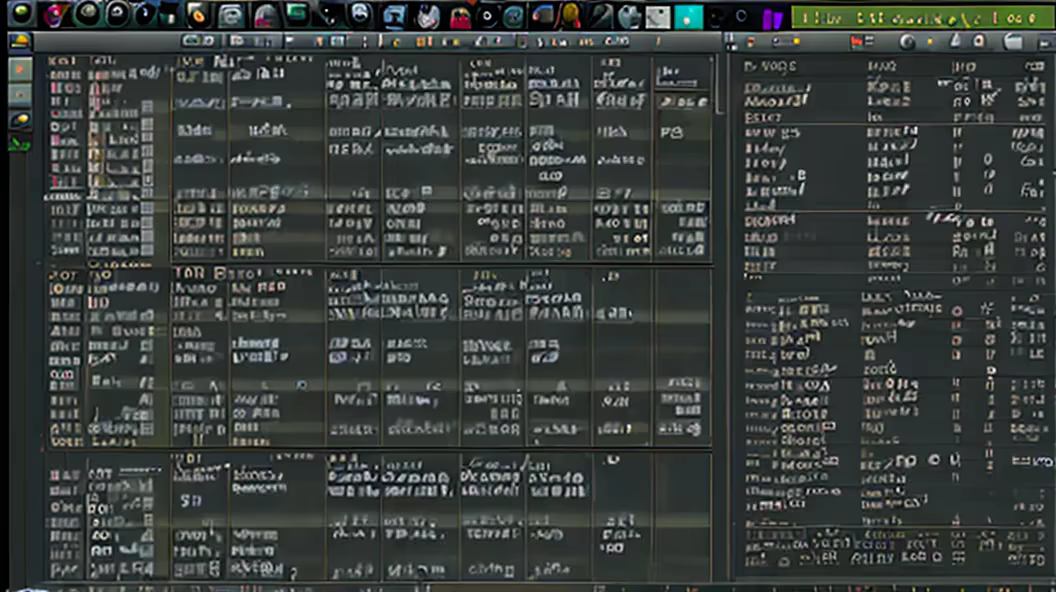Screen dimensions: 1056x592
Task: Expand the small arrow control in the main toolbar
Action: [x=290, y=42]
